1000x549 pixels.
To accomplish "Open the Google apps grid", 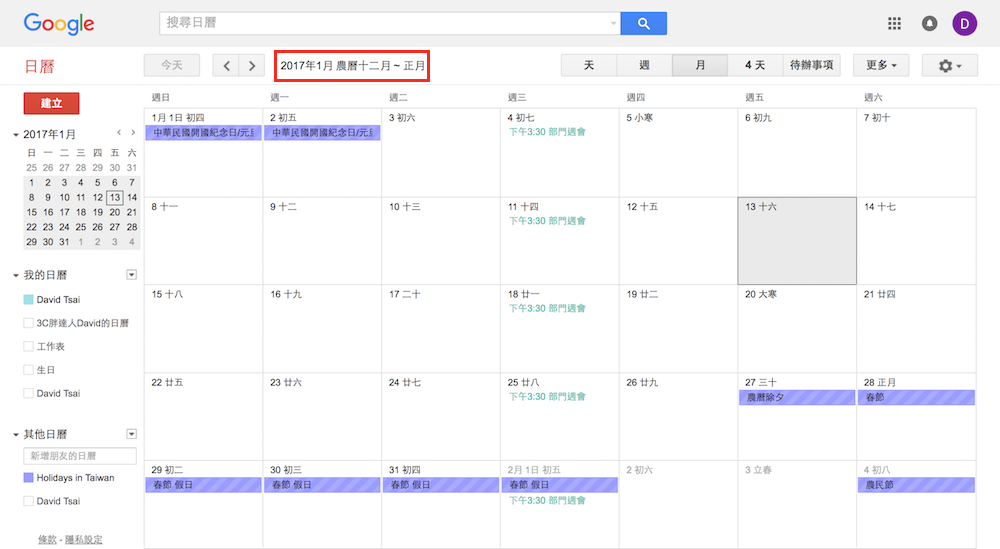I will pyautogui.click(x=894, y=23).
